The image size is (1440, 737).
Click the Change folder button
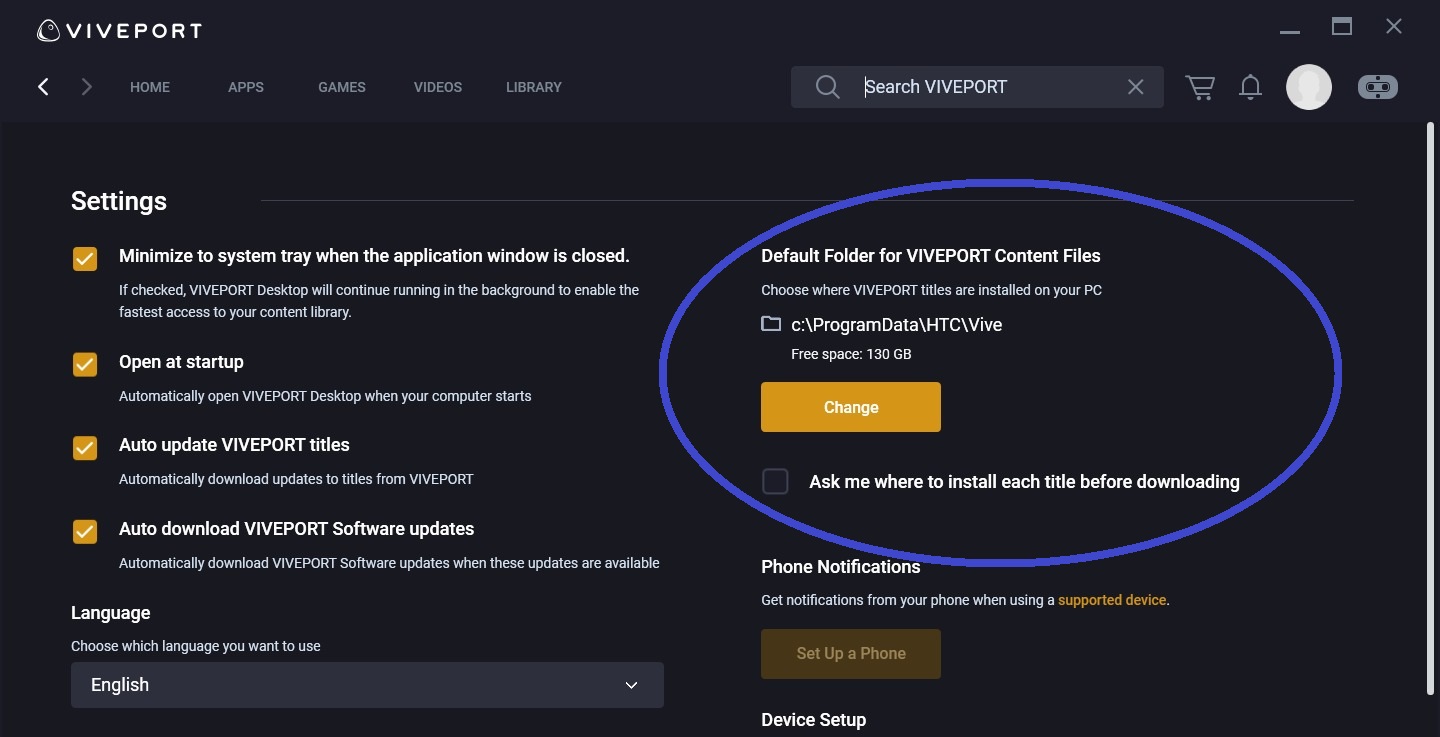[851, 407]
